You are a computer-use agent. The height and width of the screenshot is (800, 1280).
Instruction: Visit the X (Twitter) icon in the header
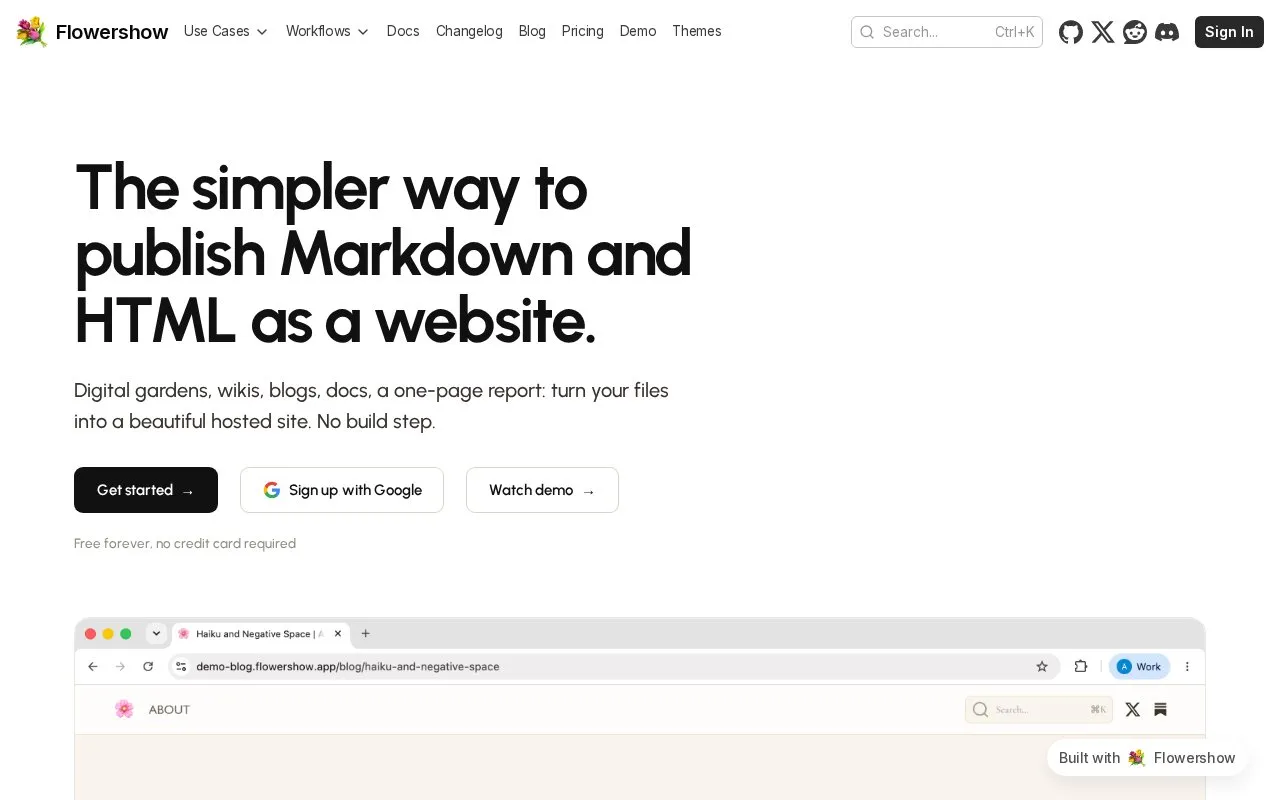tap(1103, 32)
